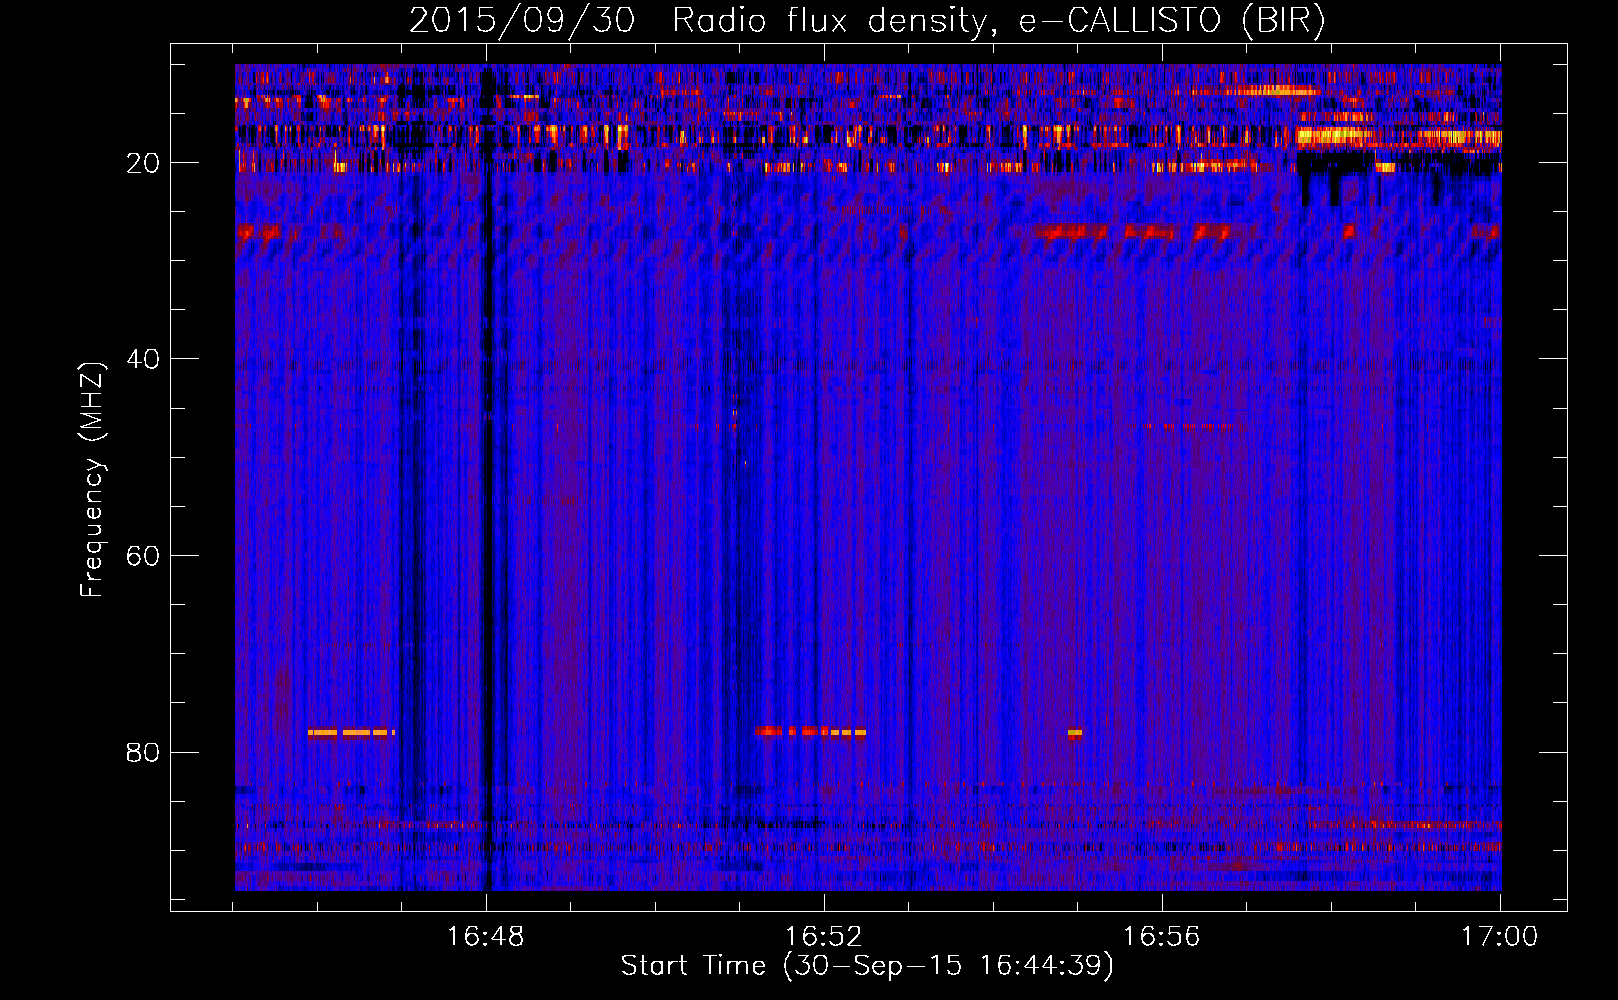Image resolution: width=1618 pixels, height=1000 pixels.
Task: Select the "Frequency (MHZ)" y-axis label
Action: pos(92,480)
